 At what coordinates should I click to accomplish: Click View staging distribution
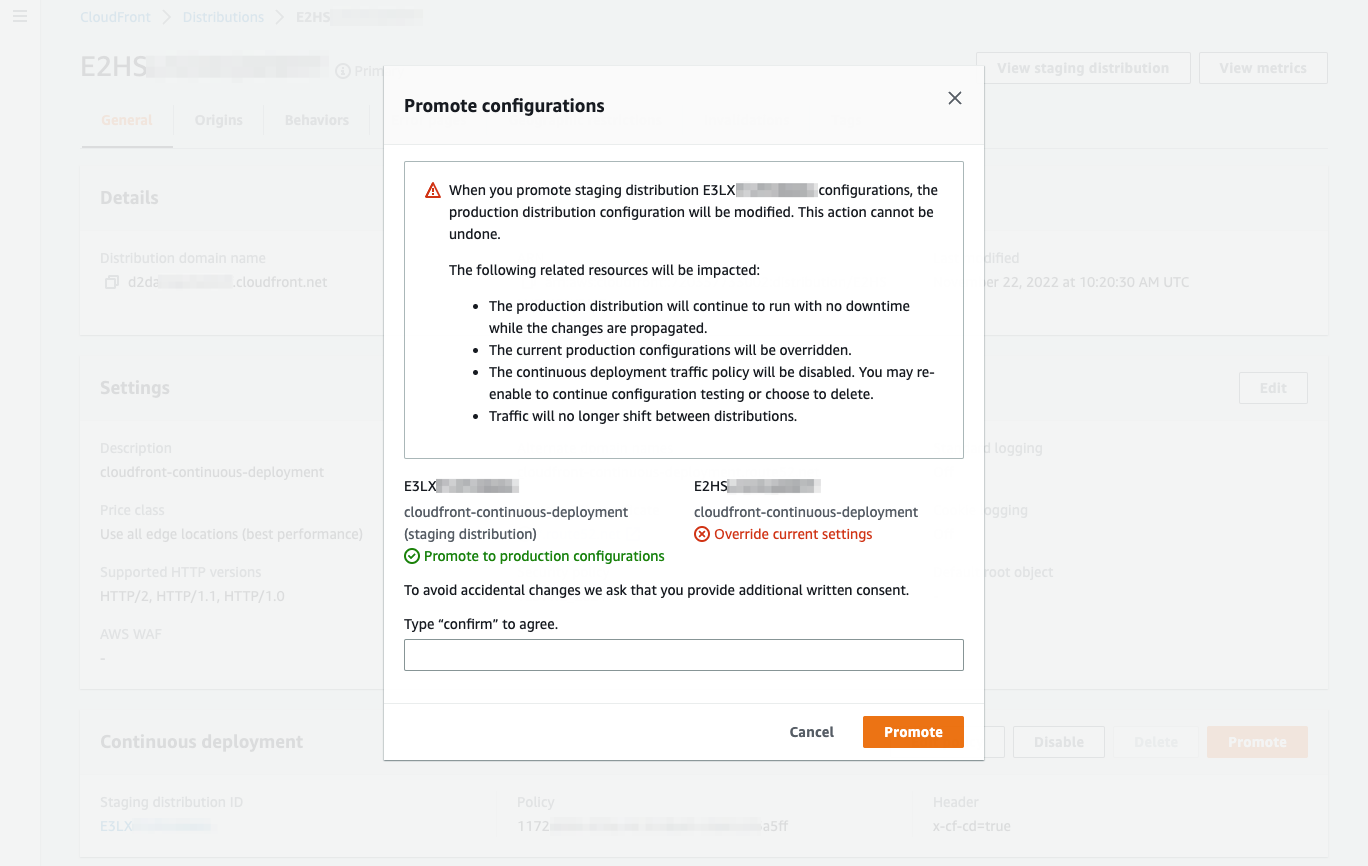[1082, 67]
